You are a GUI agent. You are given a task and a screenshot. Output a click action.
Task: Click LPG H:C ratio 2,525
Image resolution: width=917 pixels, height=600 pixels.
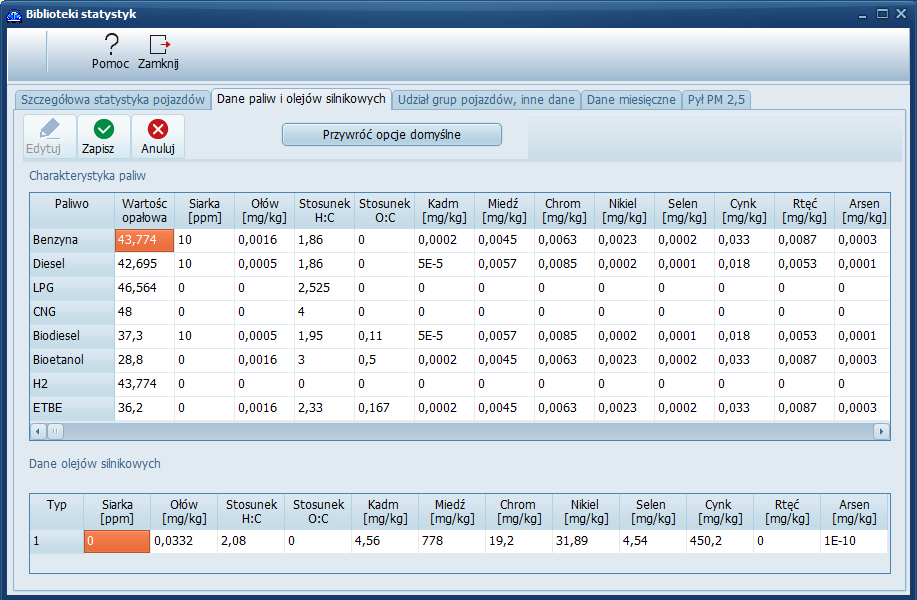coord(325,288)
